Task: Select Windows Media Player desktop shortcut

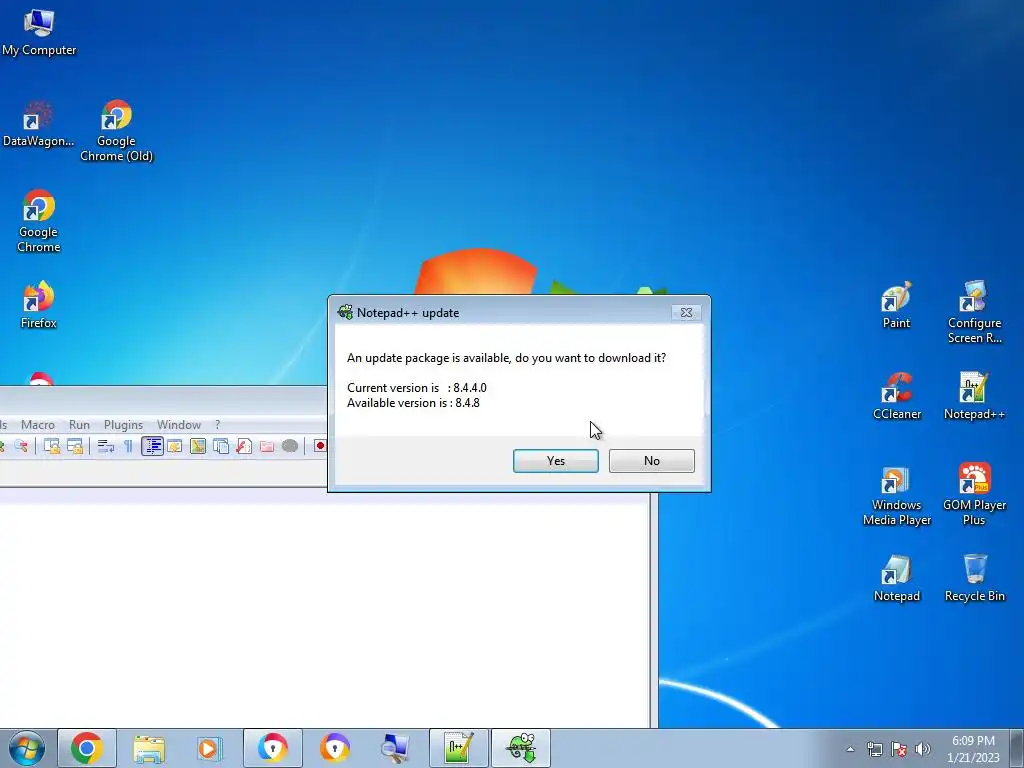Action: (x=897, y=494)
